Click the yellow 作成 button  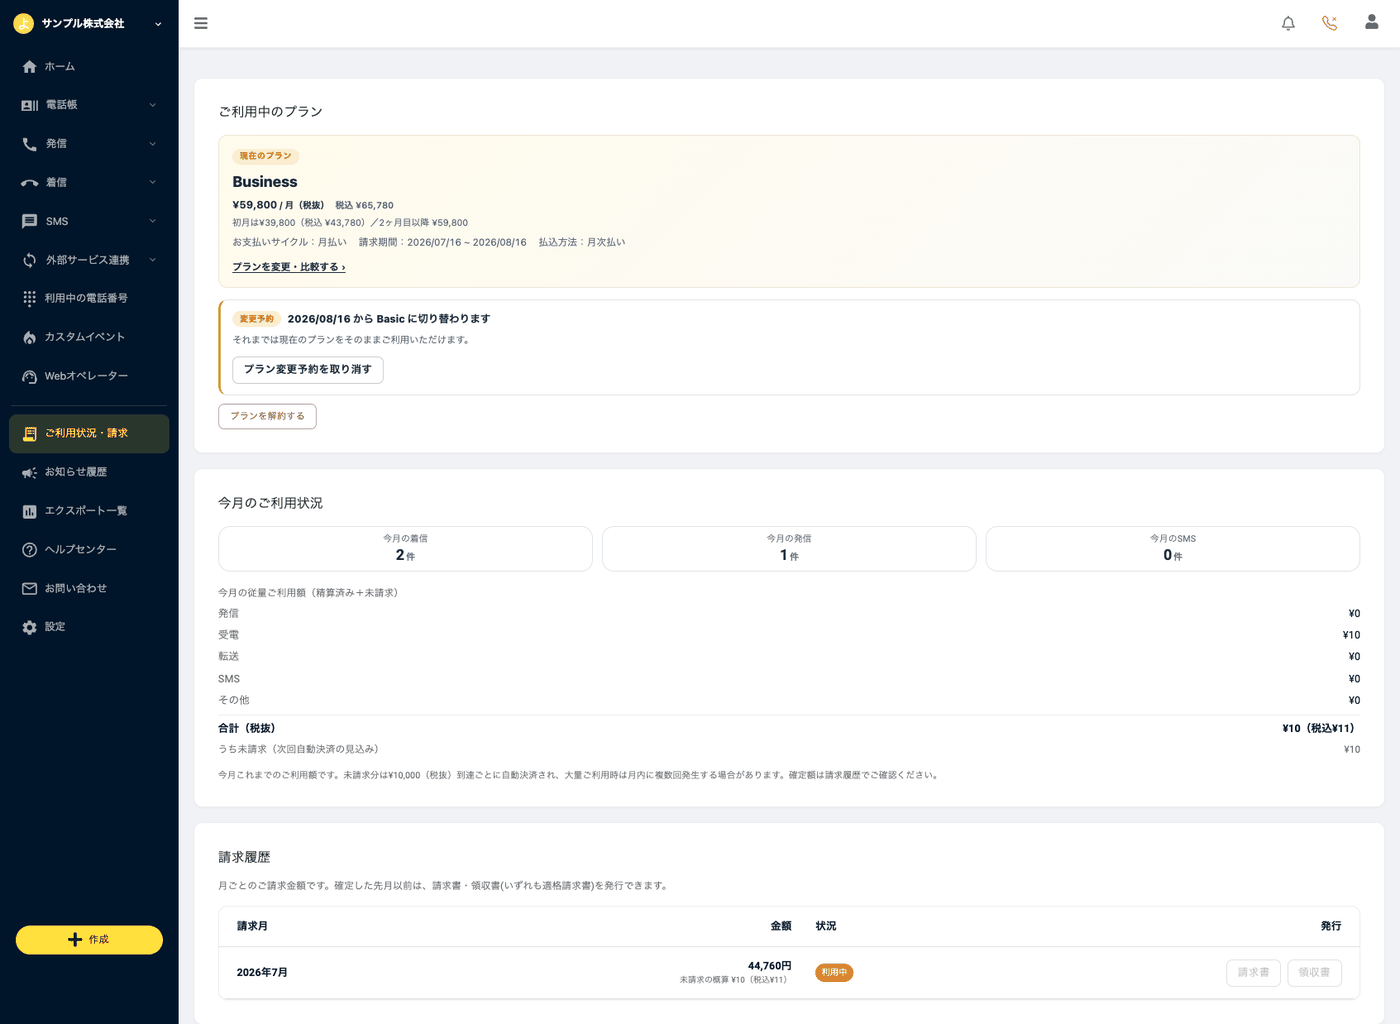click(89, 940)
